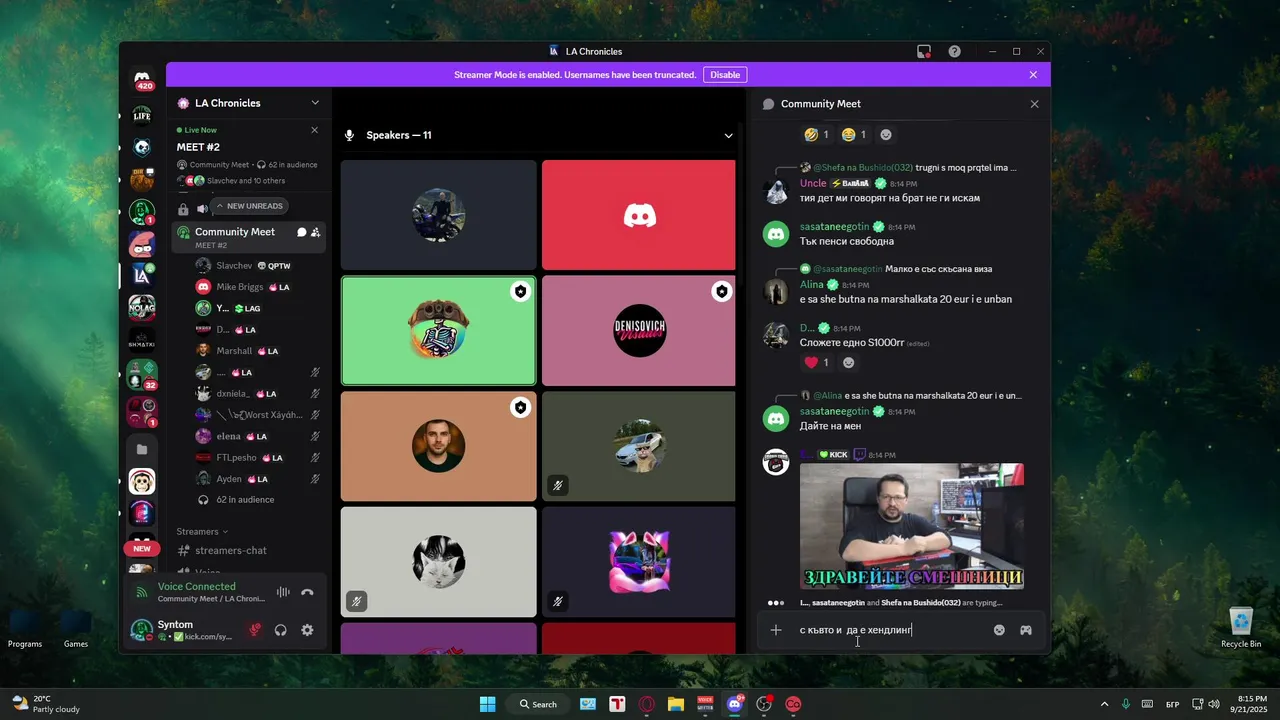Click the Alina username in chat

tap(812, 284)
